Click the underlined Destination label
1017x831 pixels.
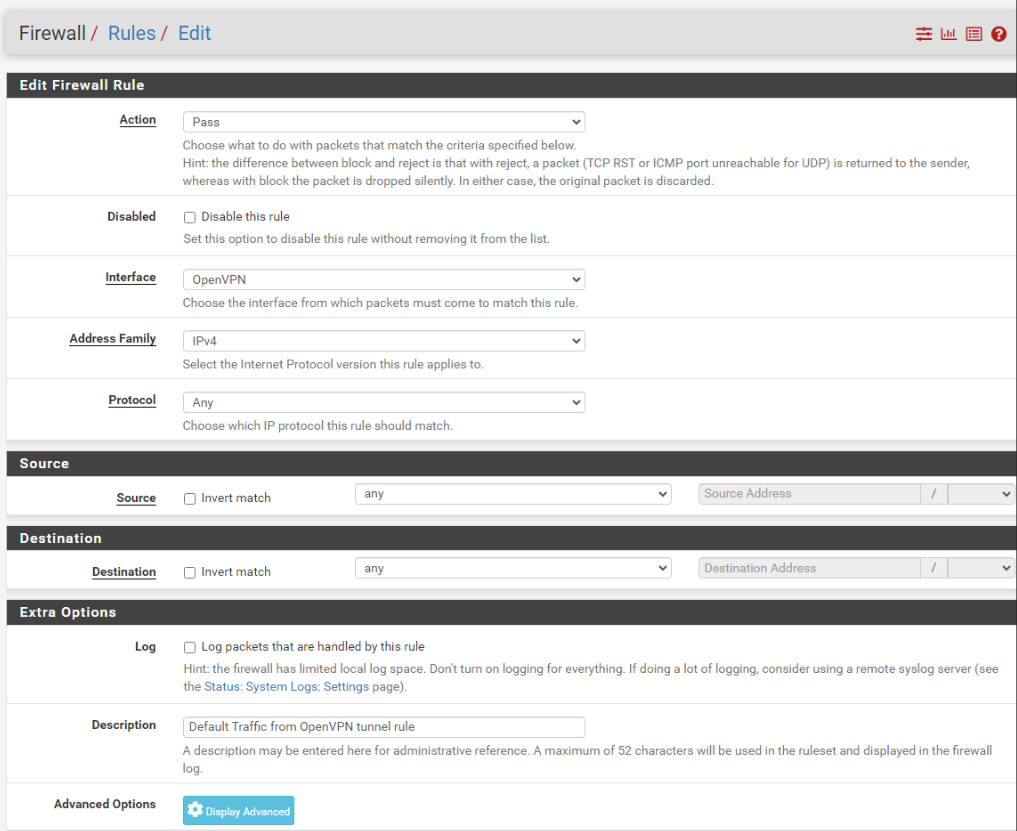124,572
